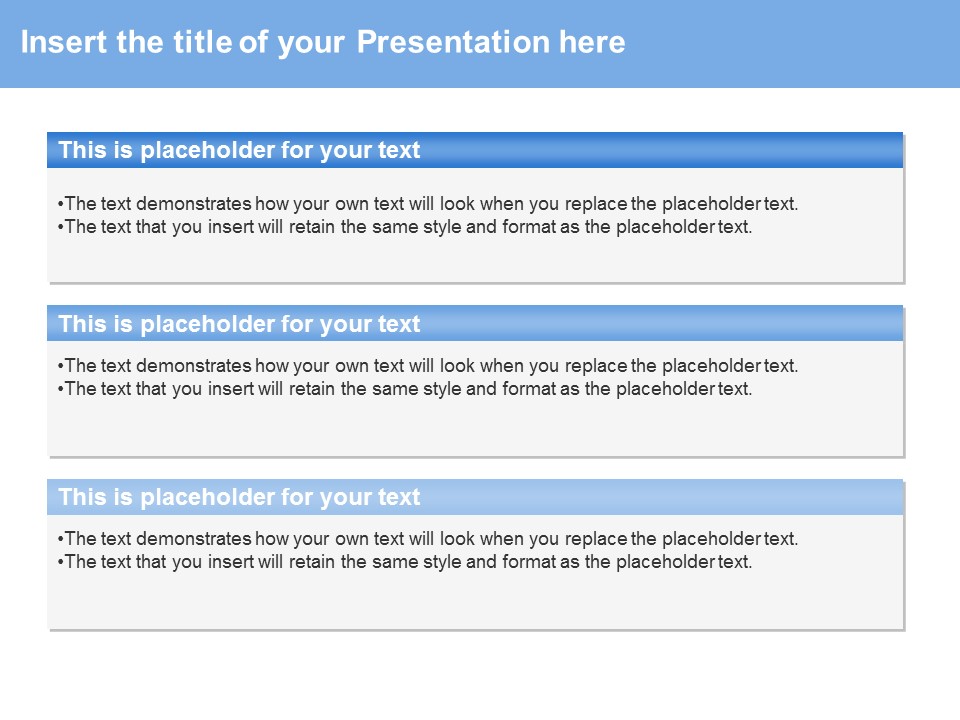
Task: Select first bullet in the second box
Action: click(428, 366)
